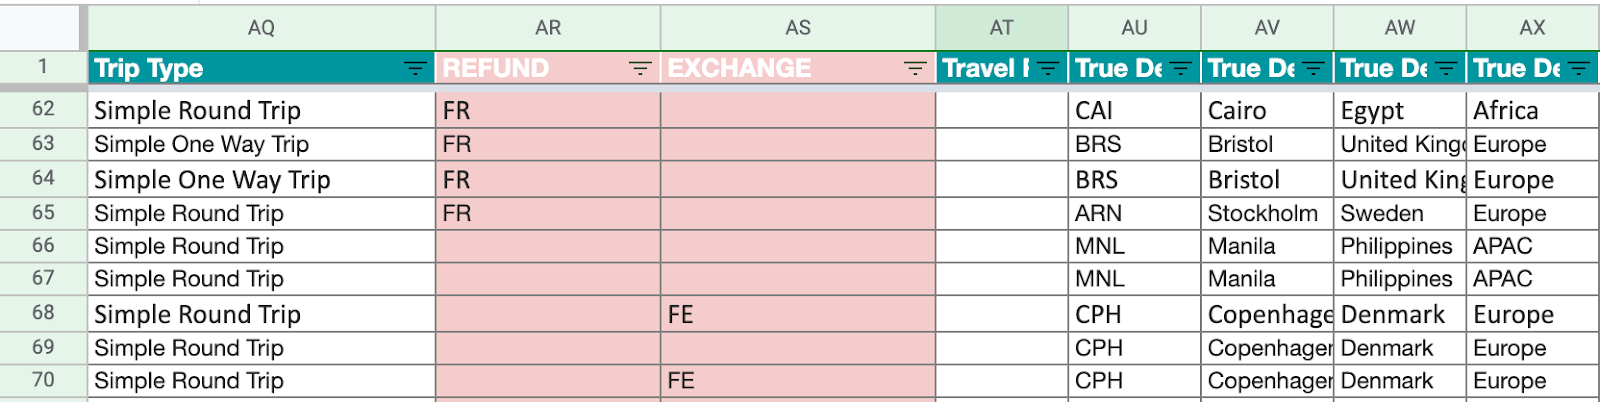Open the Trip Type filter icon
1600x402 pixels.
414,68
